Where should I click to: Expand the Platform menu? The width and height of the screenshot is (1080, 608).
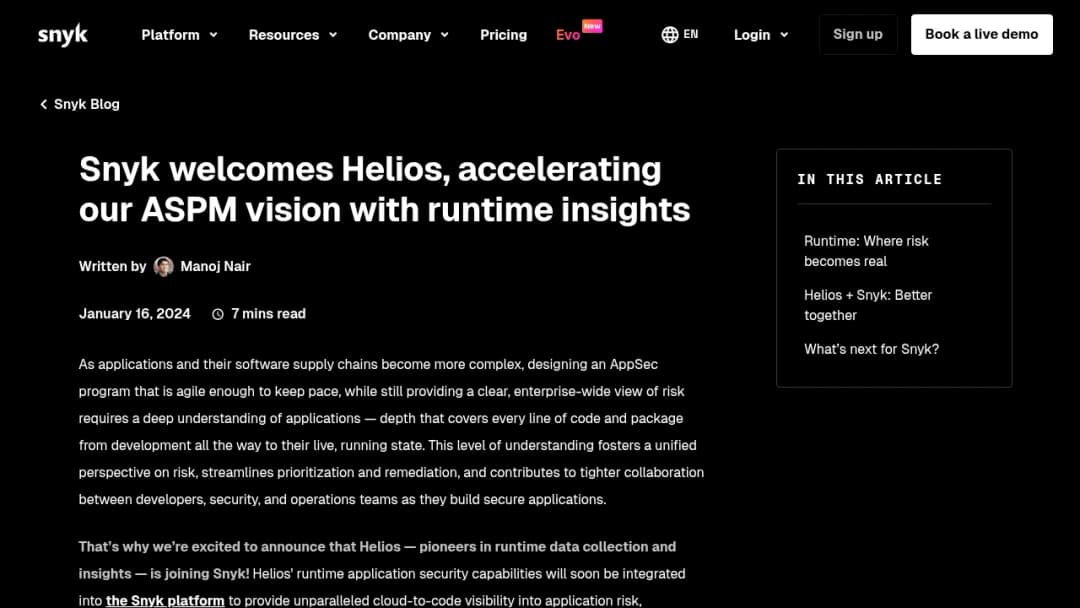[179, 34]
